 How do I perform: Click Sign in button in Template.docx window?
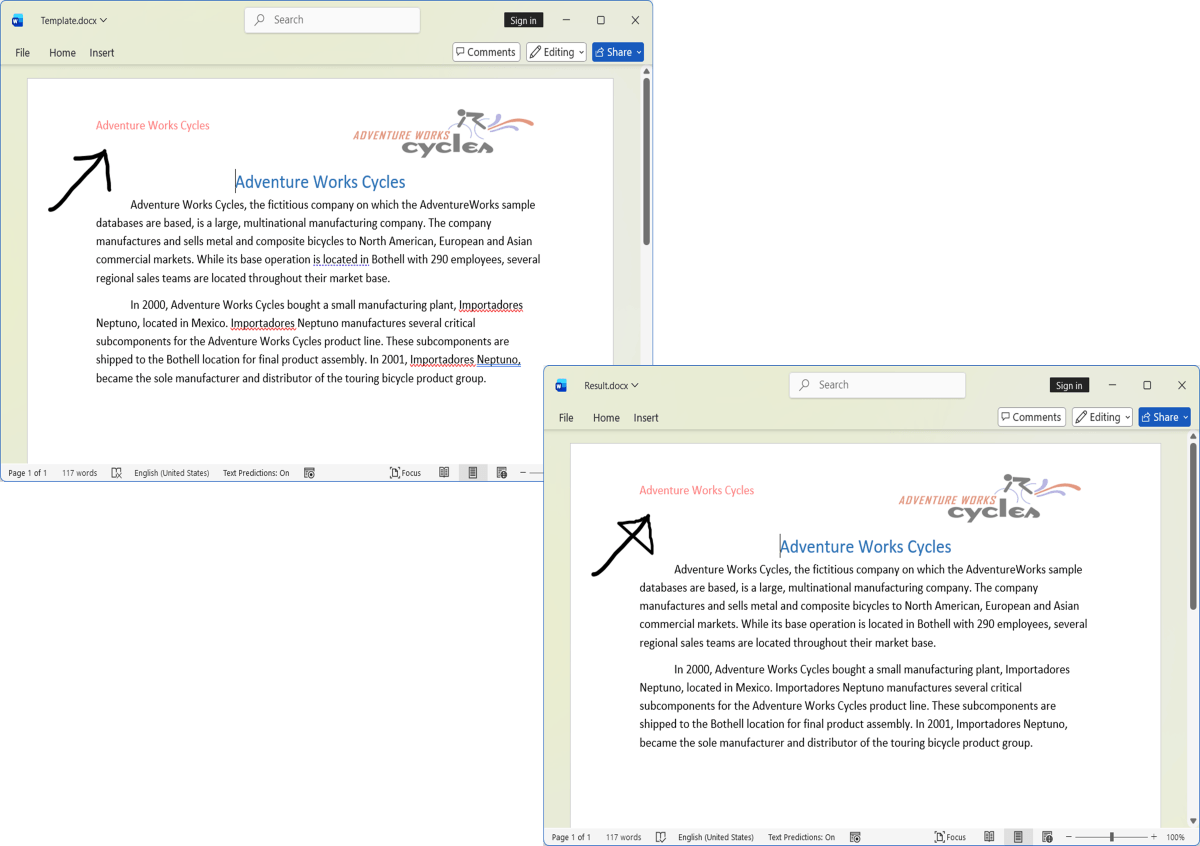(523, 20)
